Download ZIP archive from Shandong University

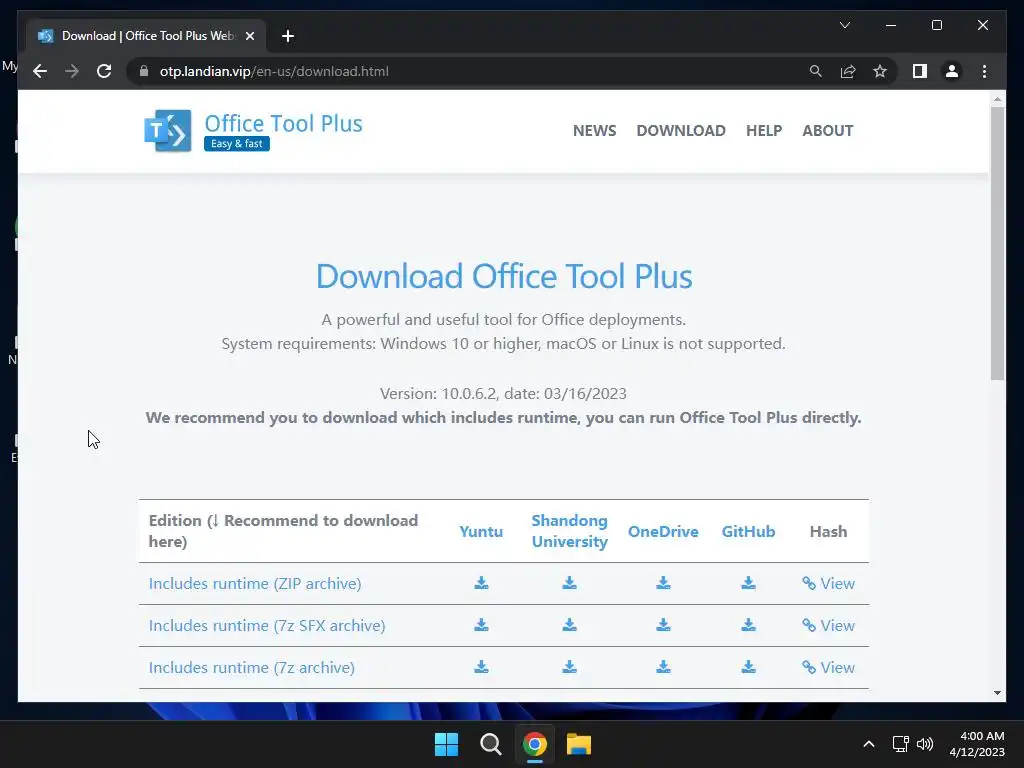[569, 583]
